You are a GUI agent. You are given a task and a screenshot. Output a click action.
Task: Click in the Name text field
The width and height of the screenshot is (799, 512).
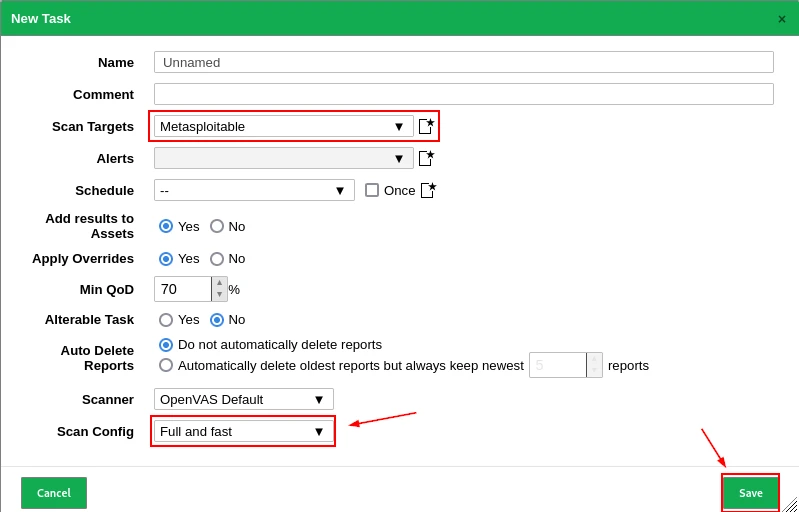[463, 62]
